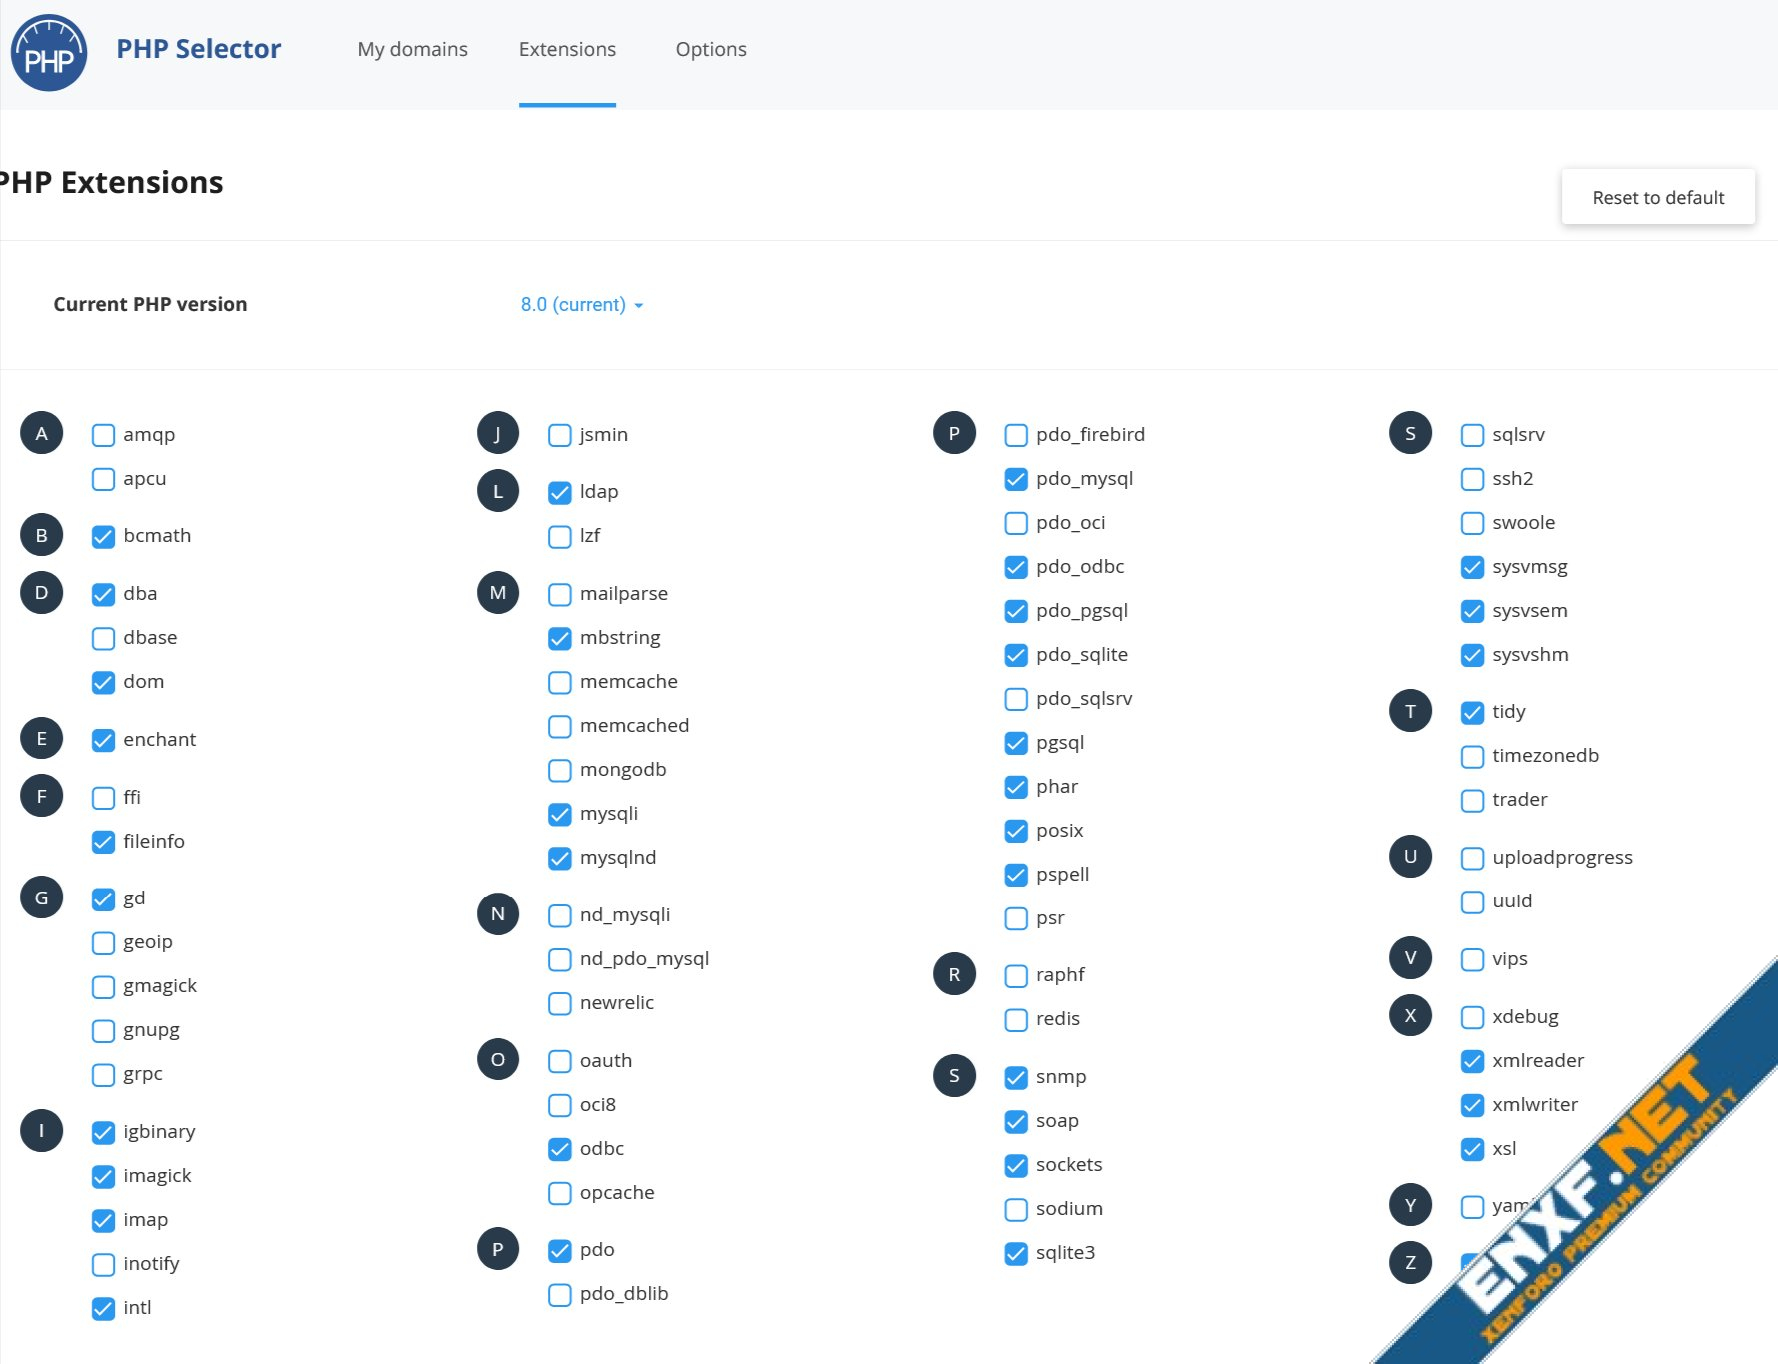
Task: Click the letter M section badge
Action: [x=498, y=593]
